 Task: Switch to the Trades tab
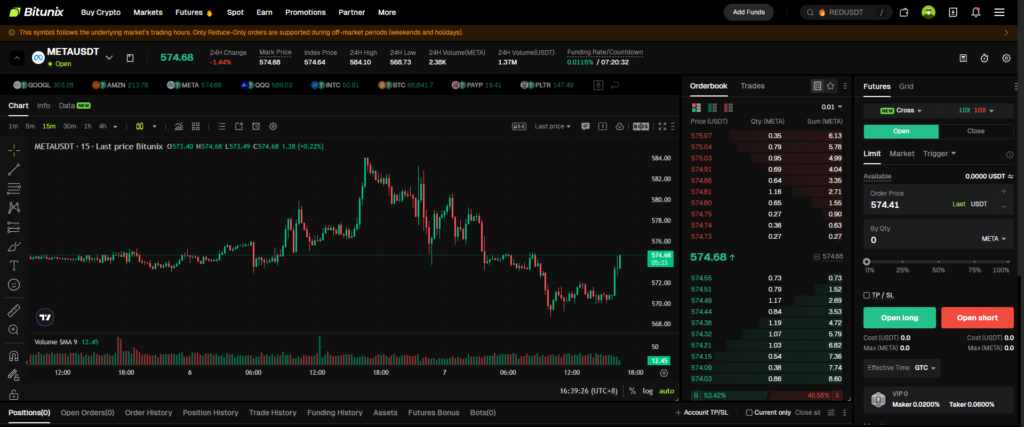click(x=752, y=86)
